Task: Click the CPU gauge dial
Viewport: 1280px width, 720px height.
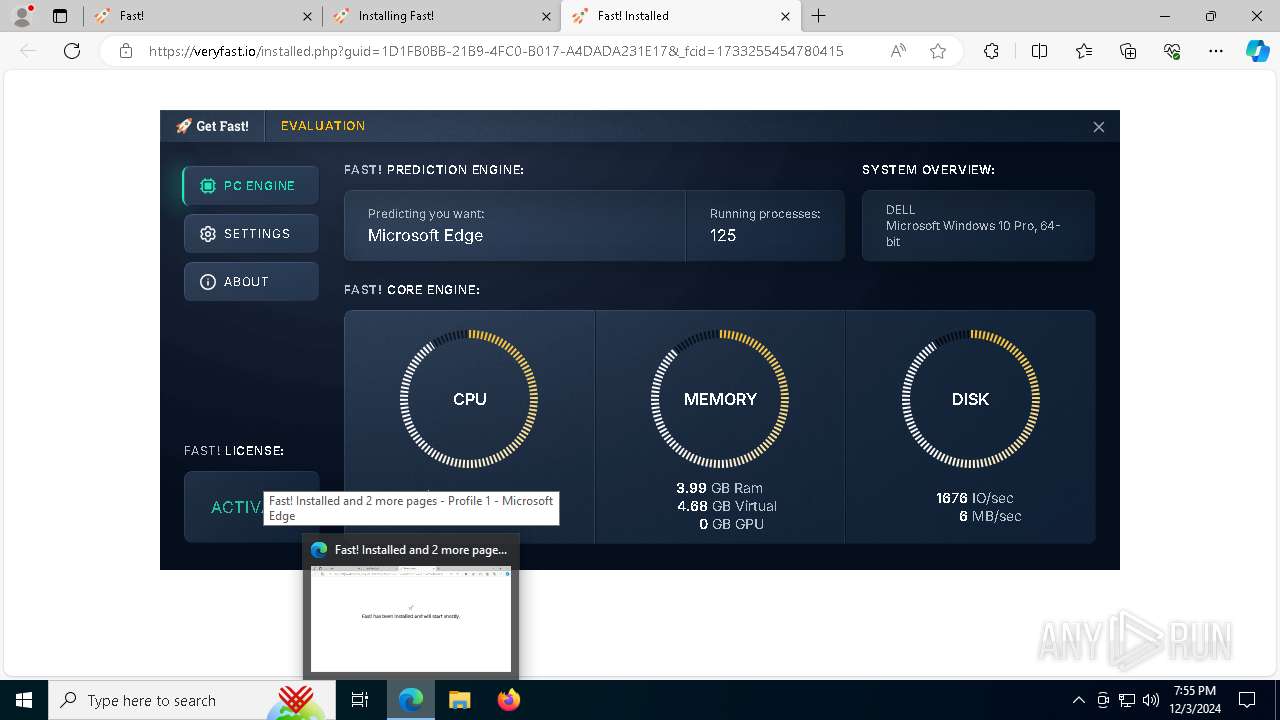Action: 469,399
